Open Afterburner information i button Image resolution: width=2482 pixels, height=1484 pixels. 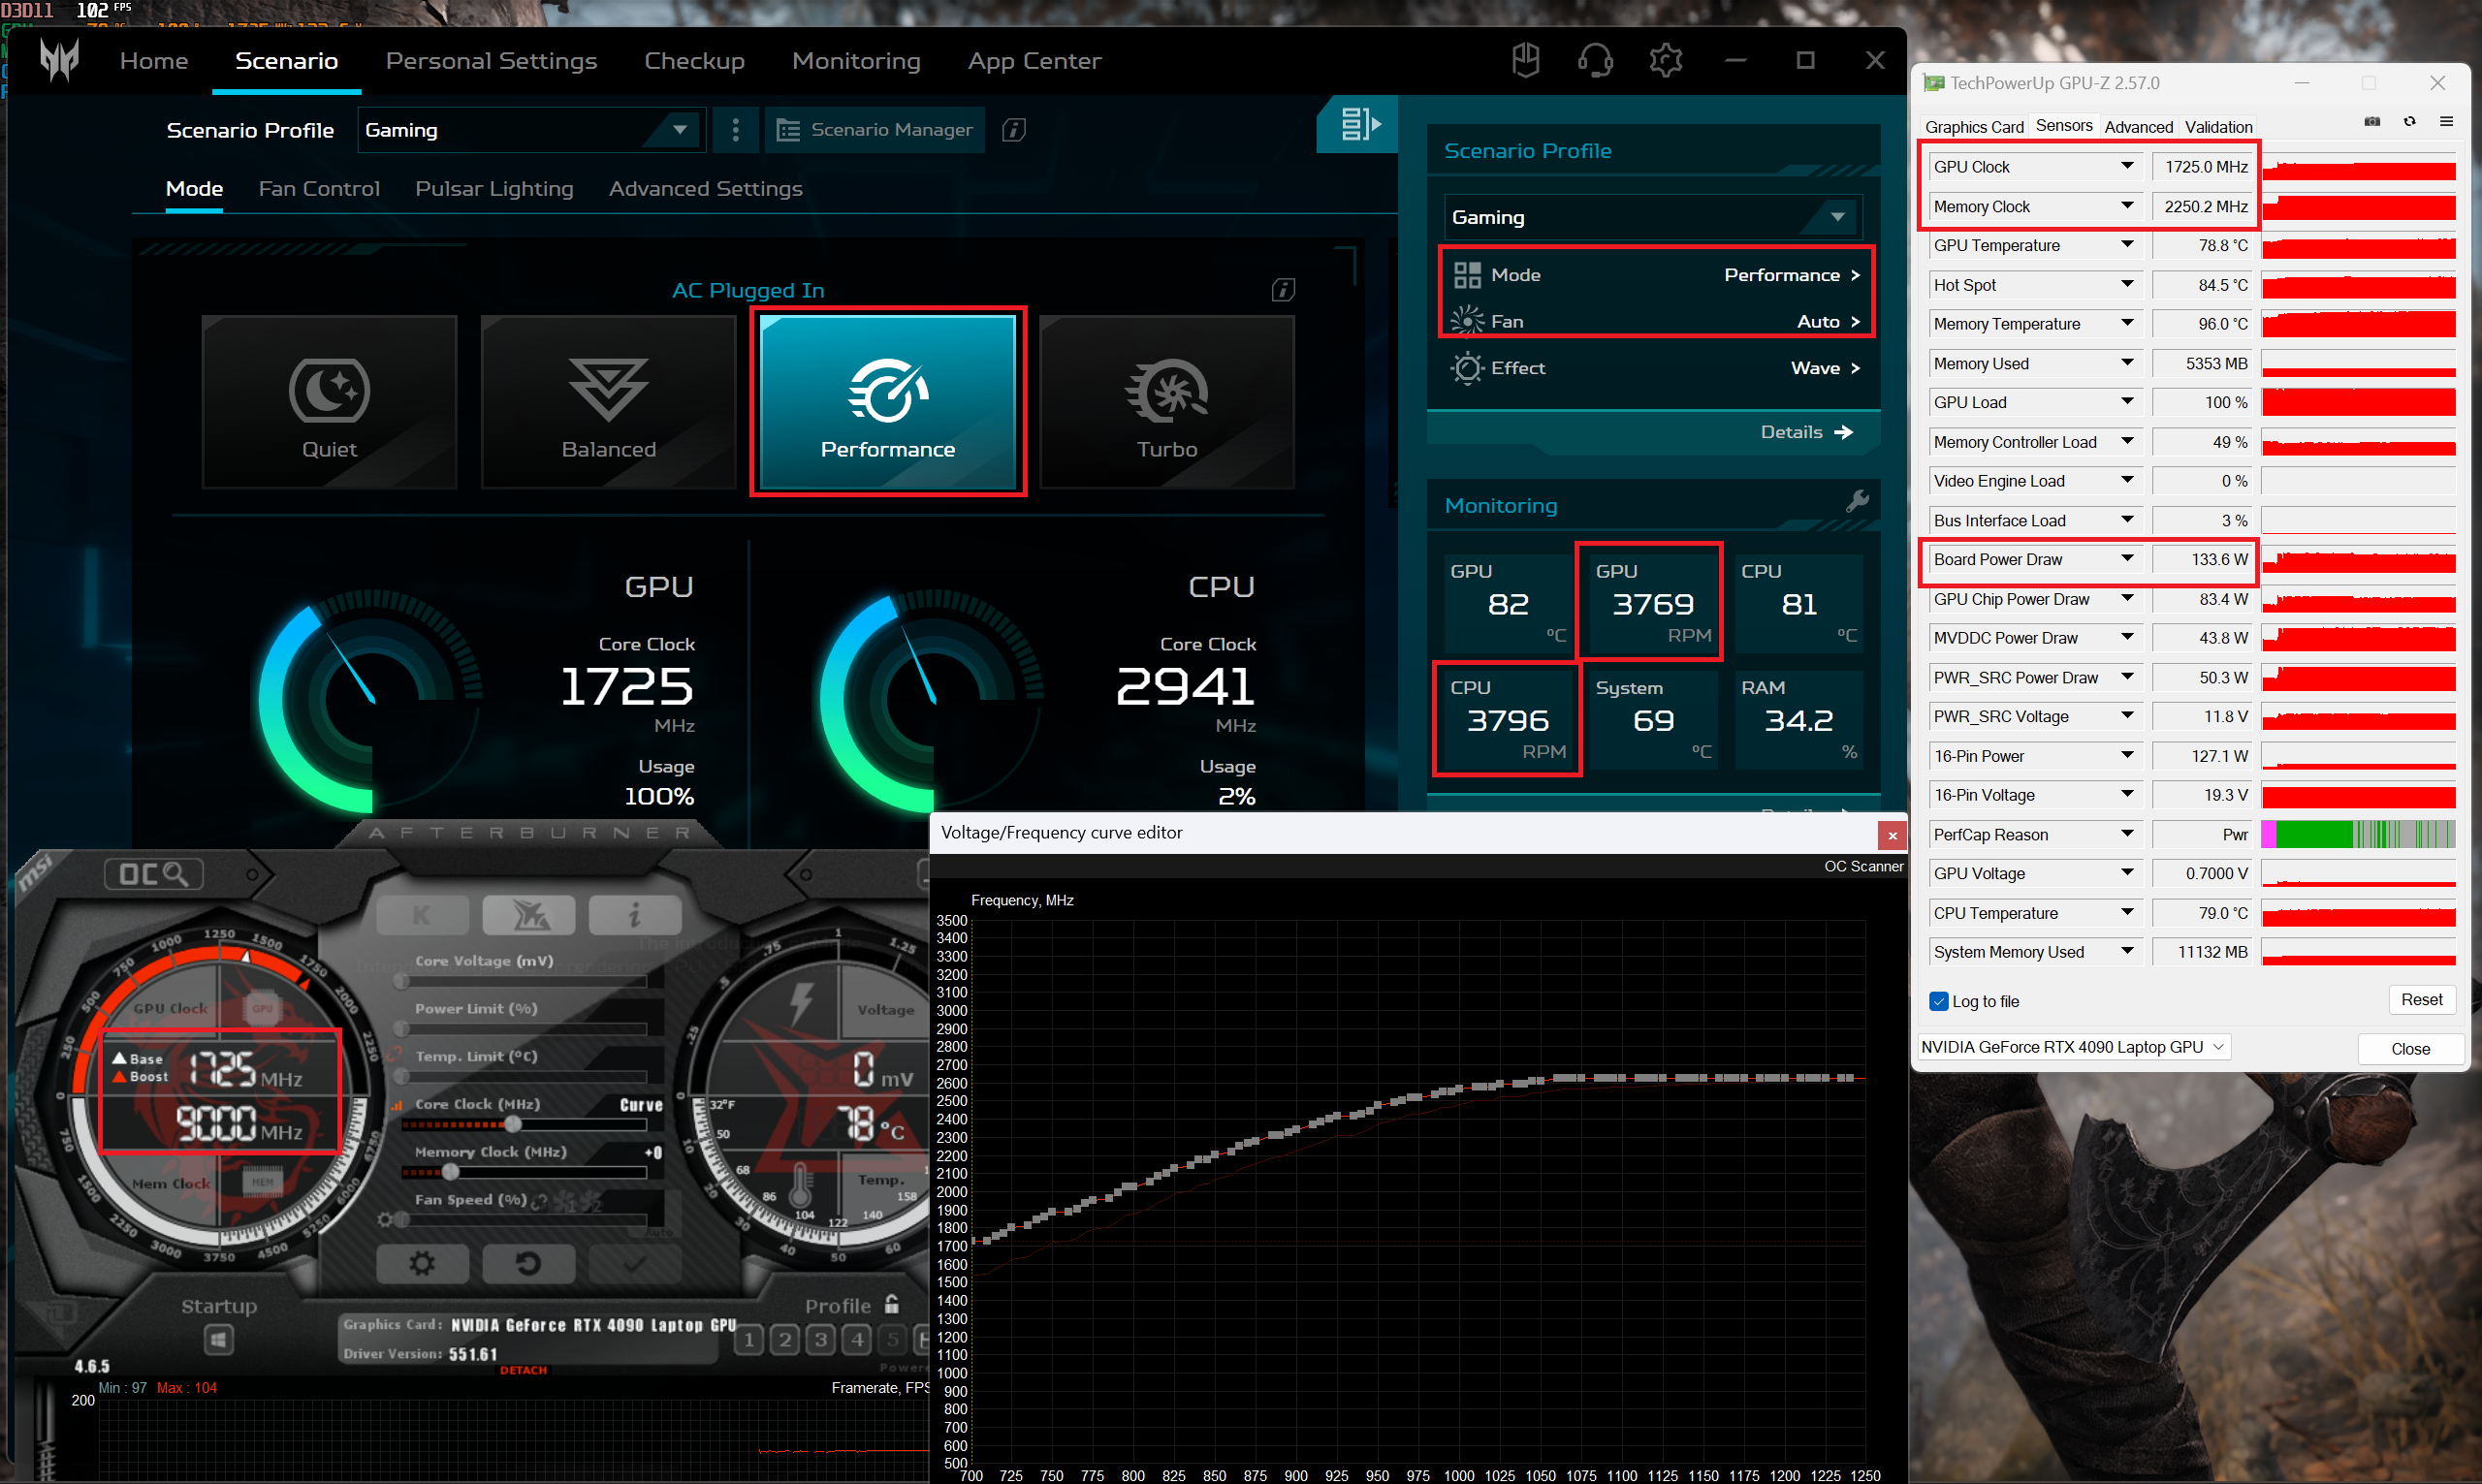(x=635, y=915)
